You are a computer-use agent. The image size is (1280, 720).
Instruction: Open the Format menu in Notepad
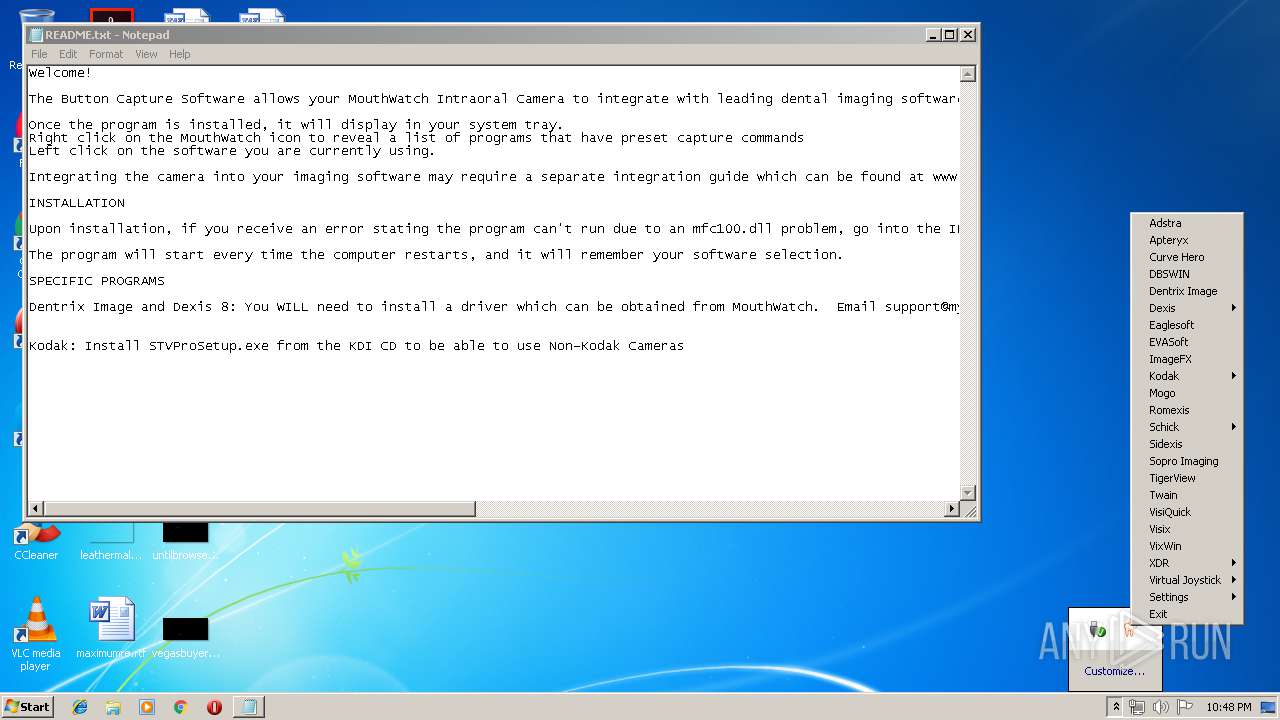click(x=106, y=54)
